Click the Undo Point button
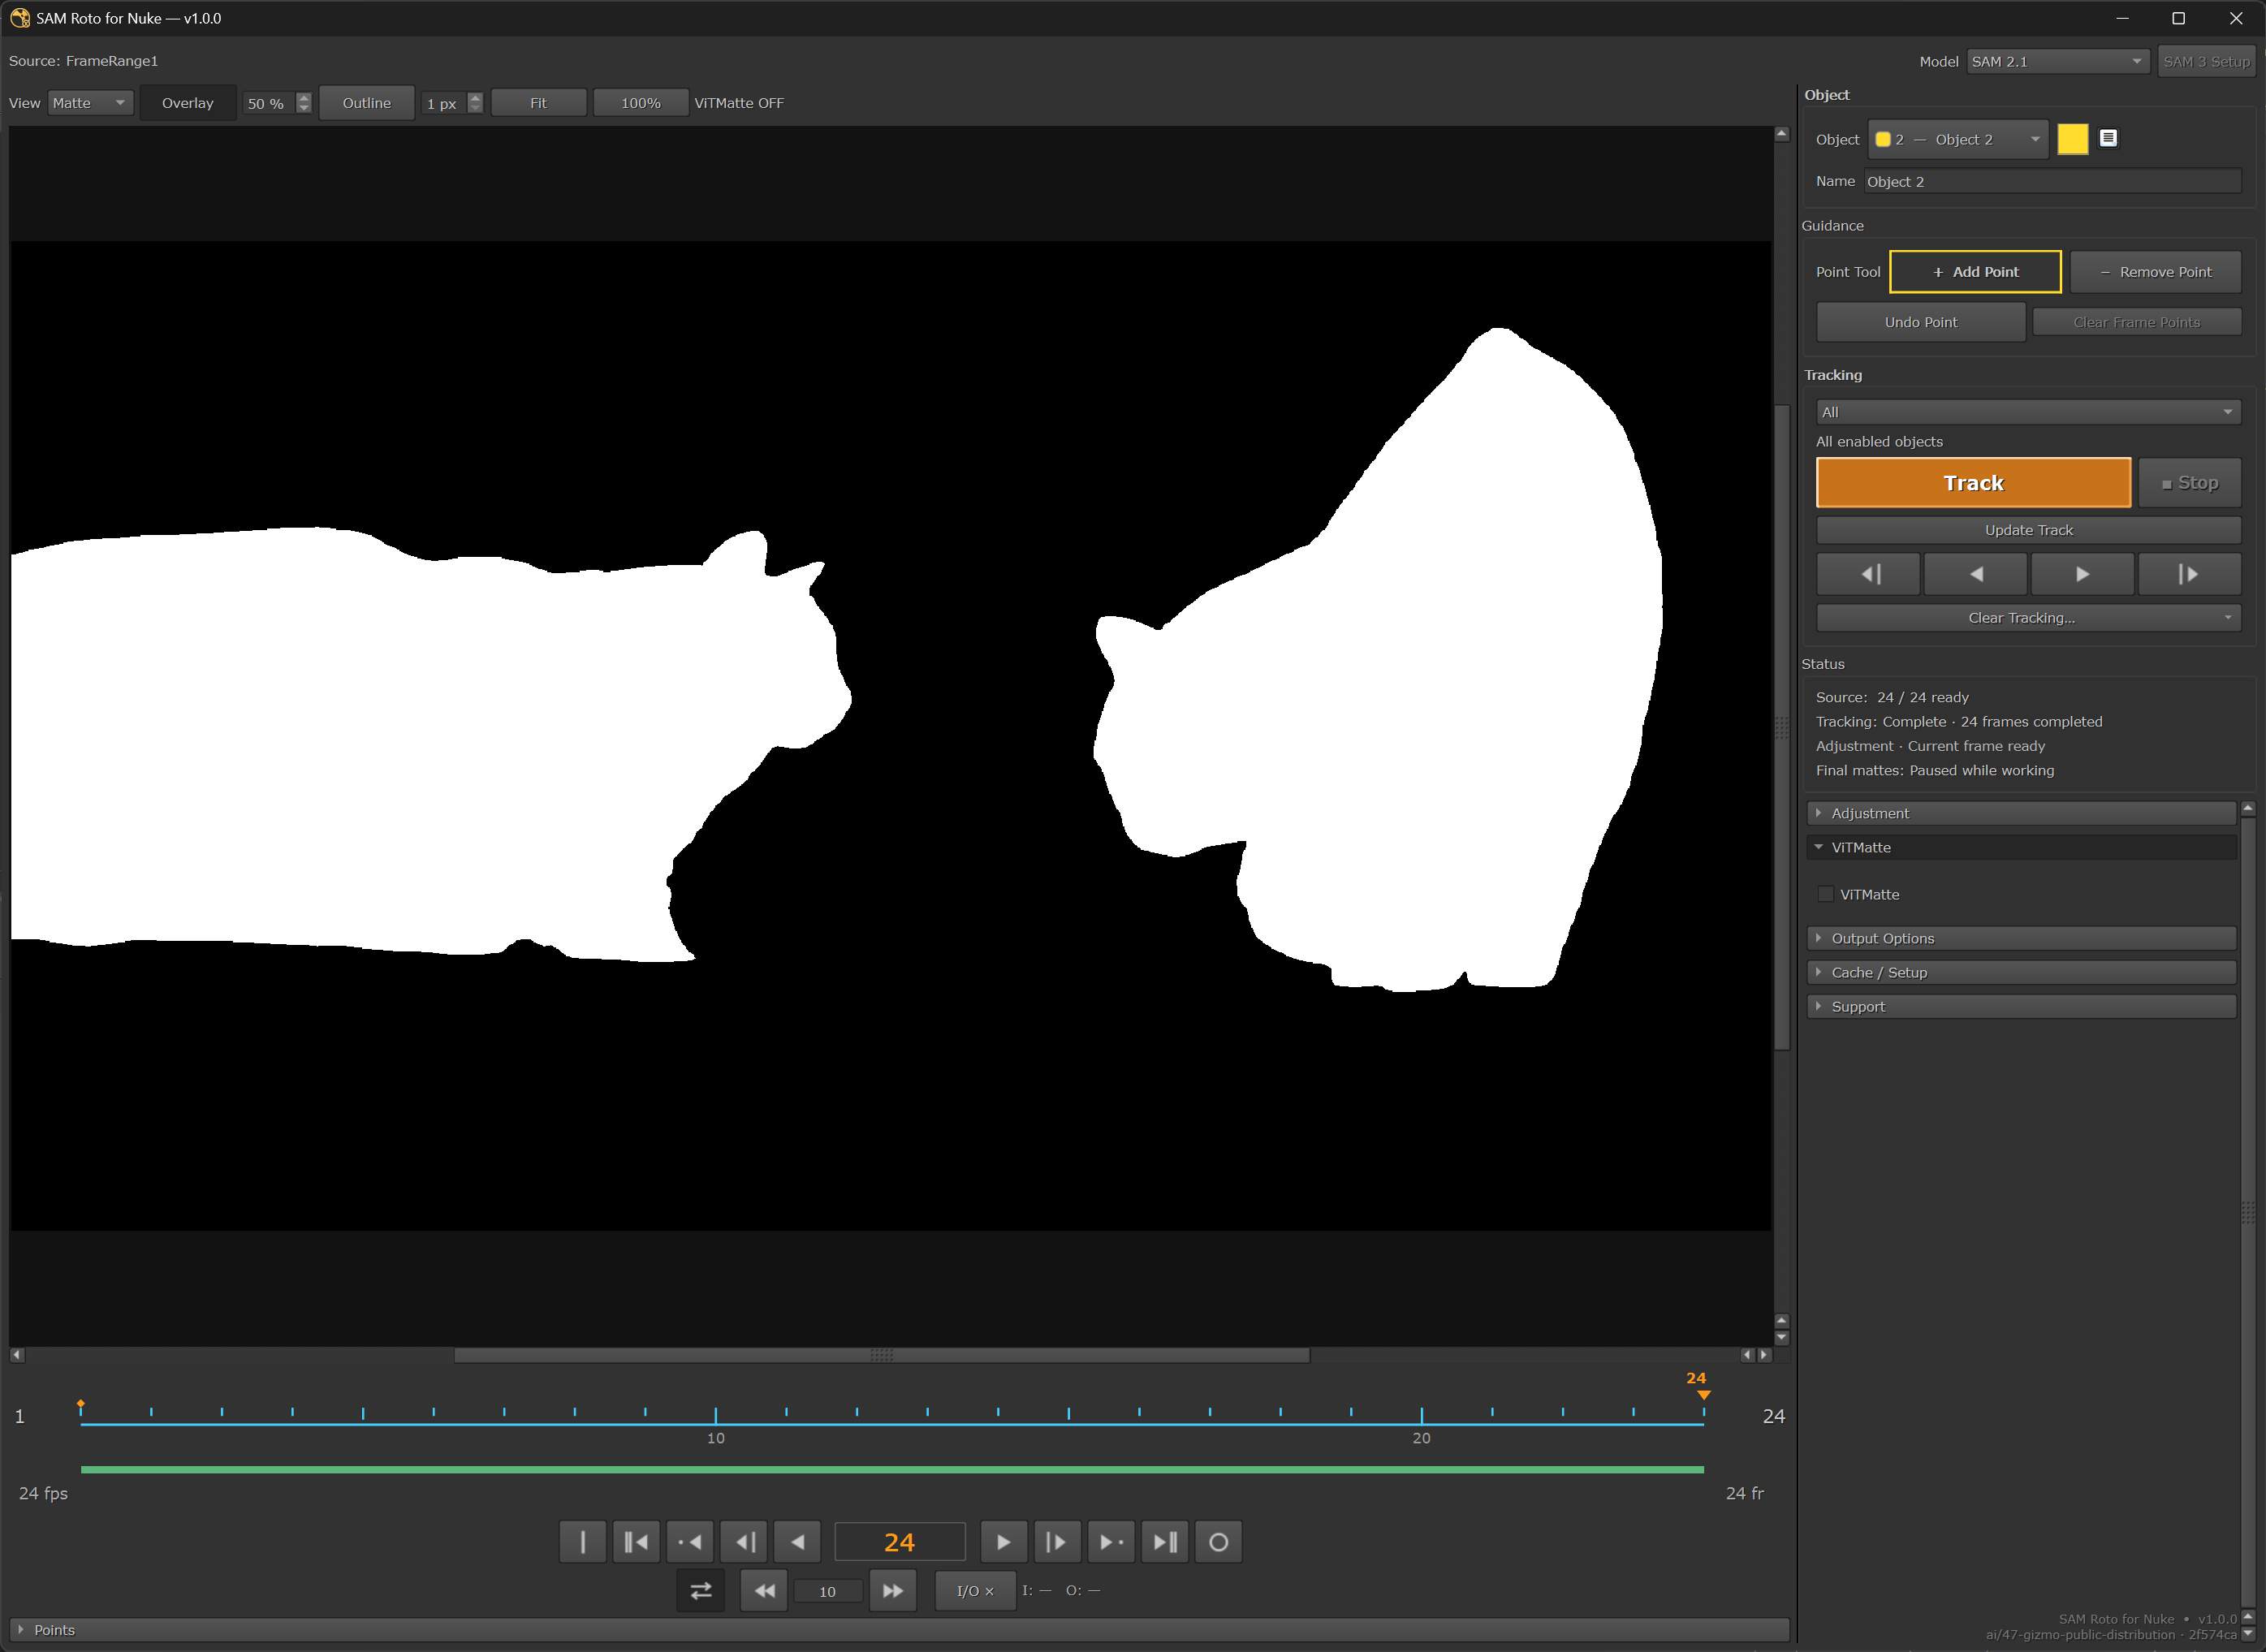 tap(1921, 322)
